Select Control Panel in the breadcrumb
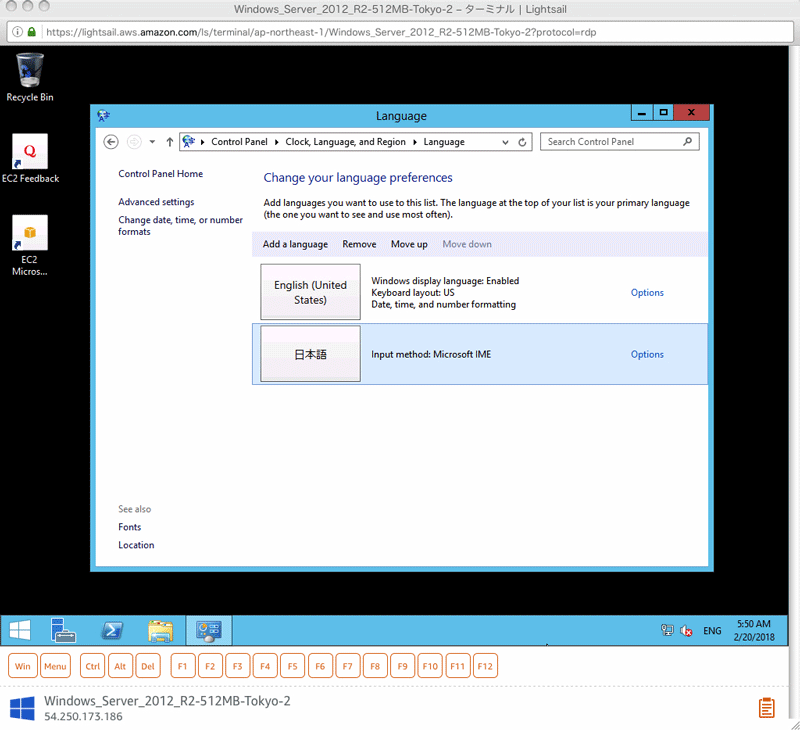Screen dimensions: 800x730 239,142
